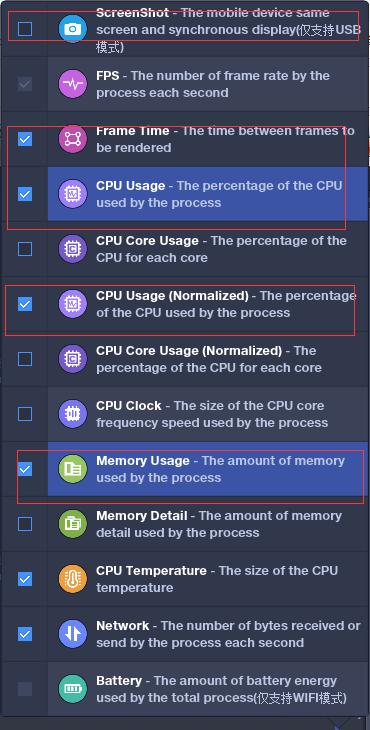Viewport: 370px width, 730px height.
Task: Disable the CPU Usage (Normalized) checkbox
Action: (x=25, y=304)
